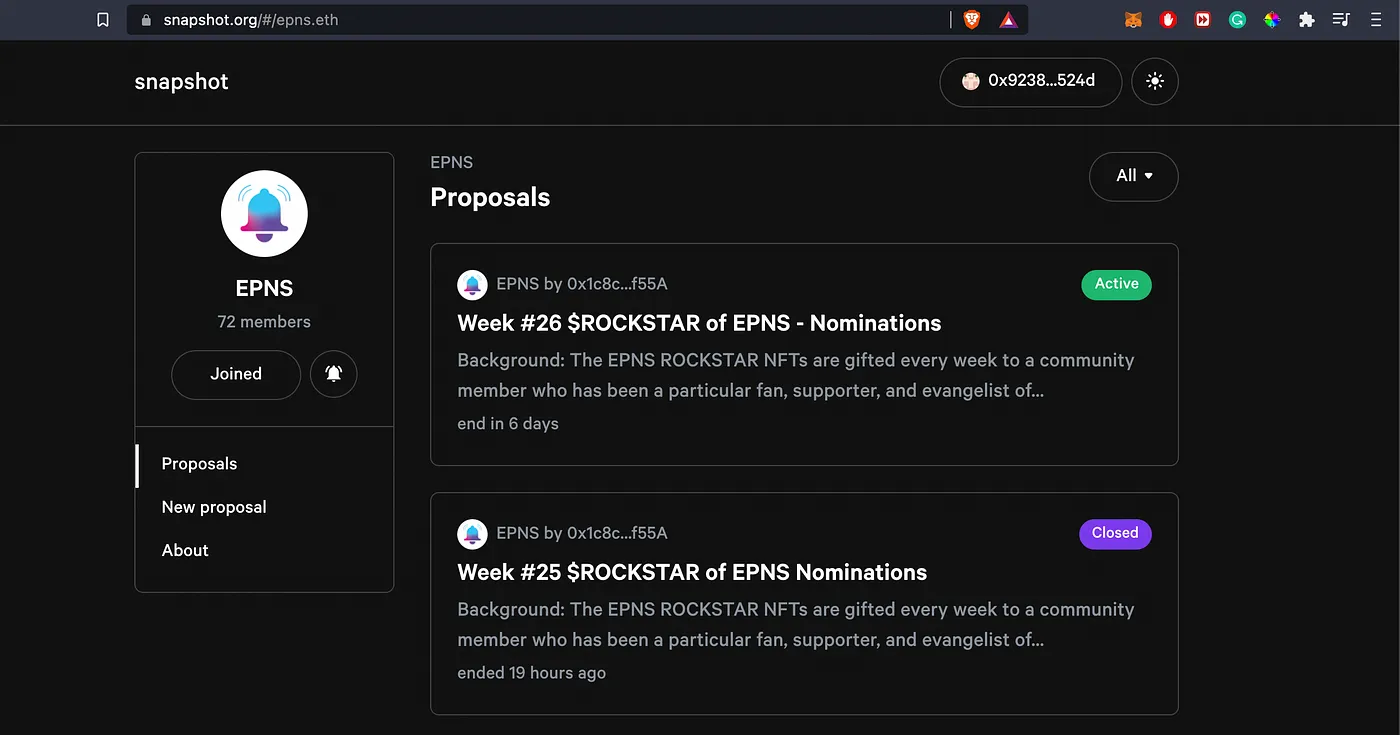
Task: Toggle light mode with the sun icon
Action: tap(1155, 81)
